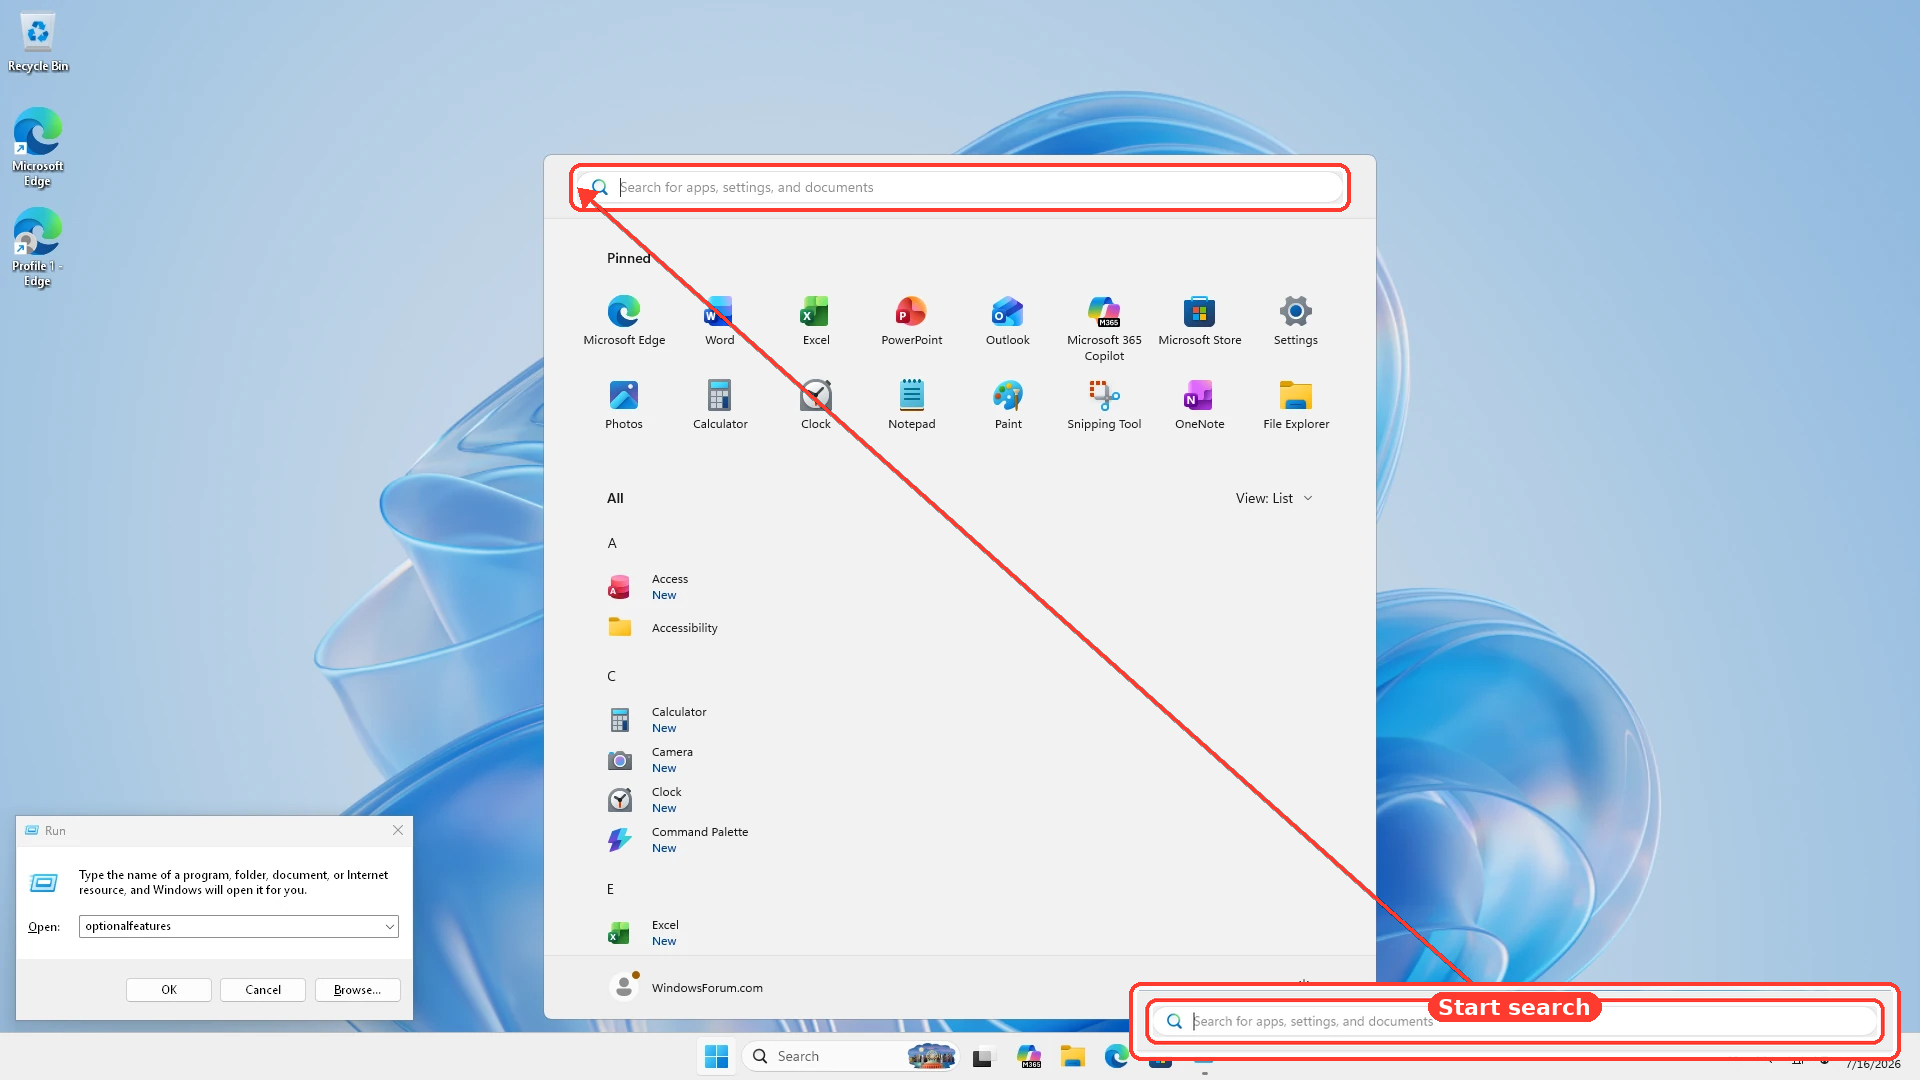
Task: Open Task View from the taskbar
Action: 984,1056
